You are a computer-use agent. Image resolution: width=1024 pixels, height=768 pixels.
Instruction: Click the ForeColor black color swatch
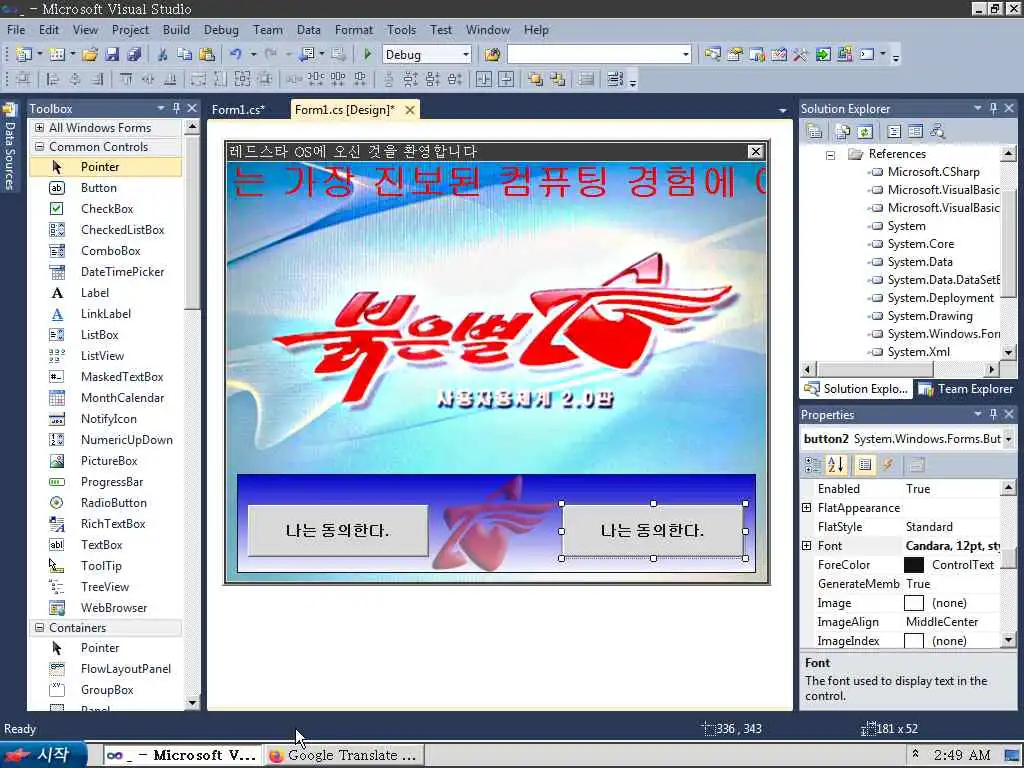(x=914, y=565)
